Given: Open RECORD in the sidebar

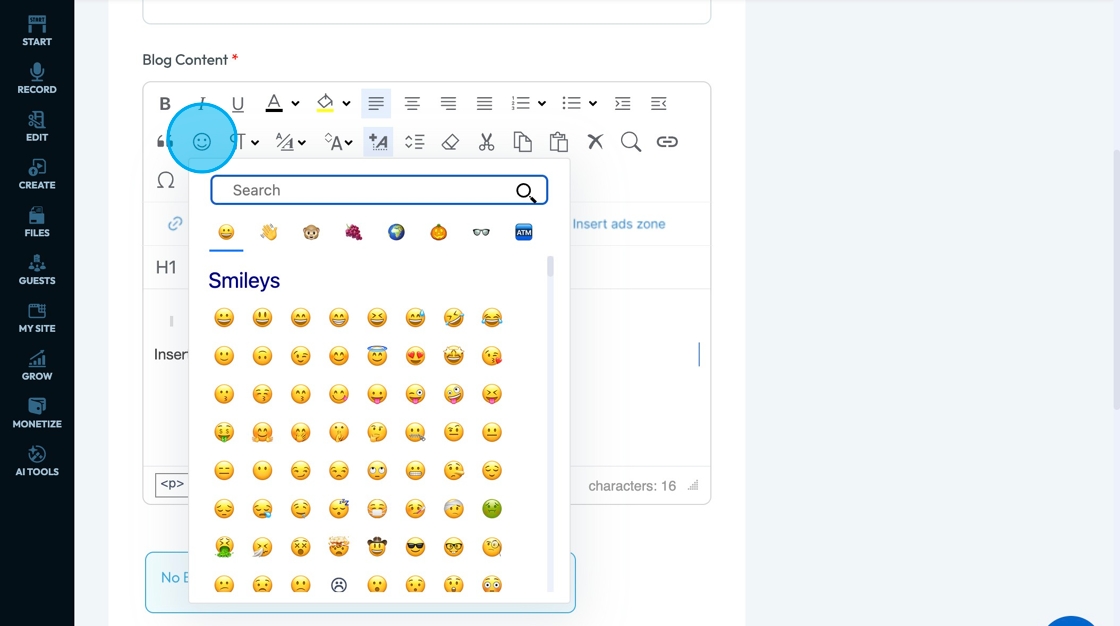Looking at the screenshot, I should (37, 79).
